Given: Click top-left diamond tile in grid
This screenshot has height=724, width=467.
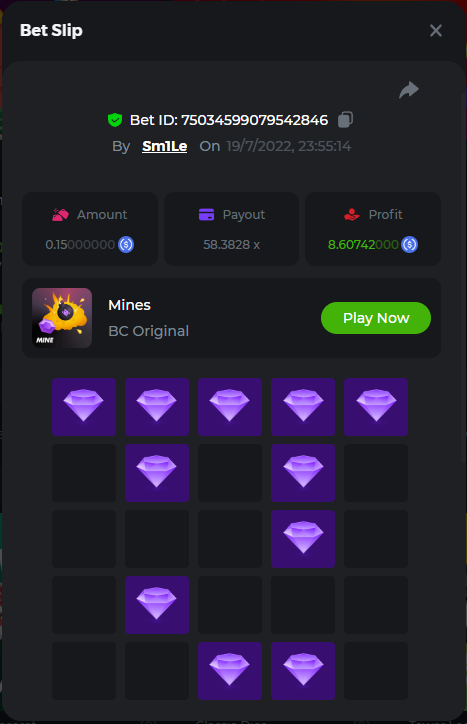Looking at the screenshot, I should [x=84, y=407].
